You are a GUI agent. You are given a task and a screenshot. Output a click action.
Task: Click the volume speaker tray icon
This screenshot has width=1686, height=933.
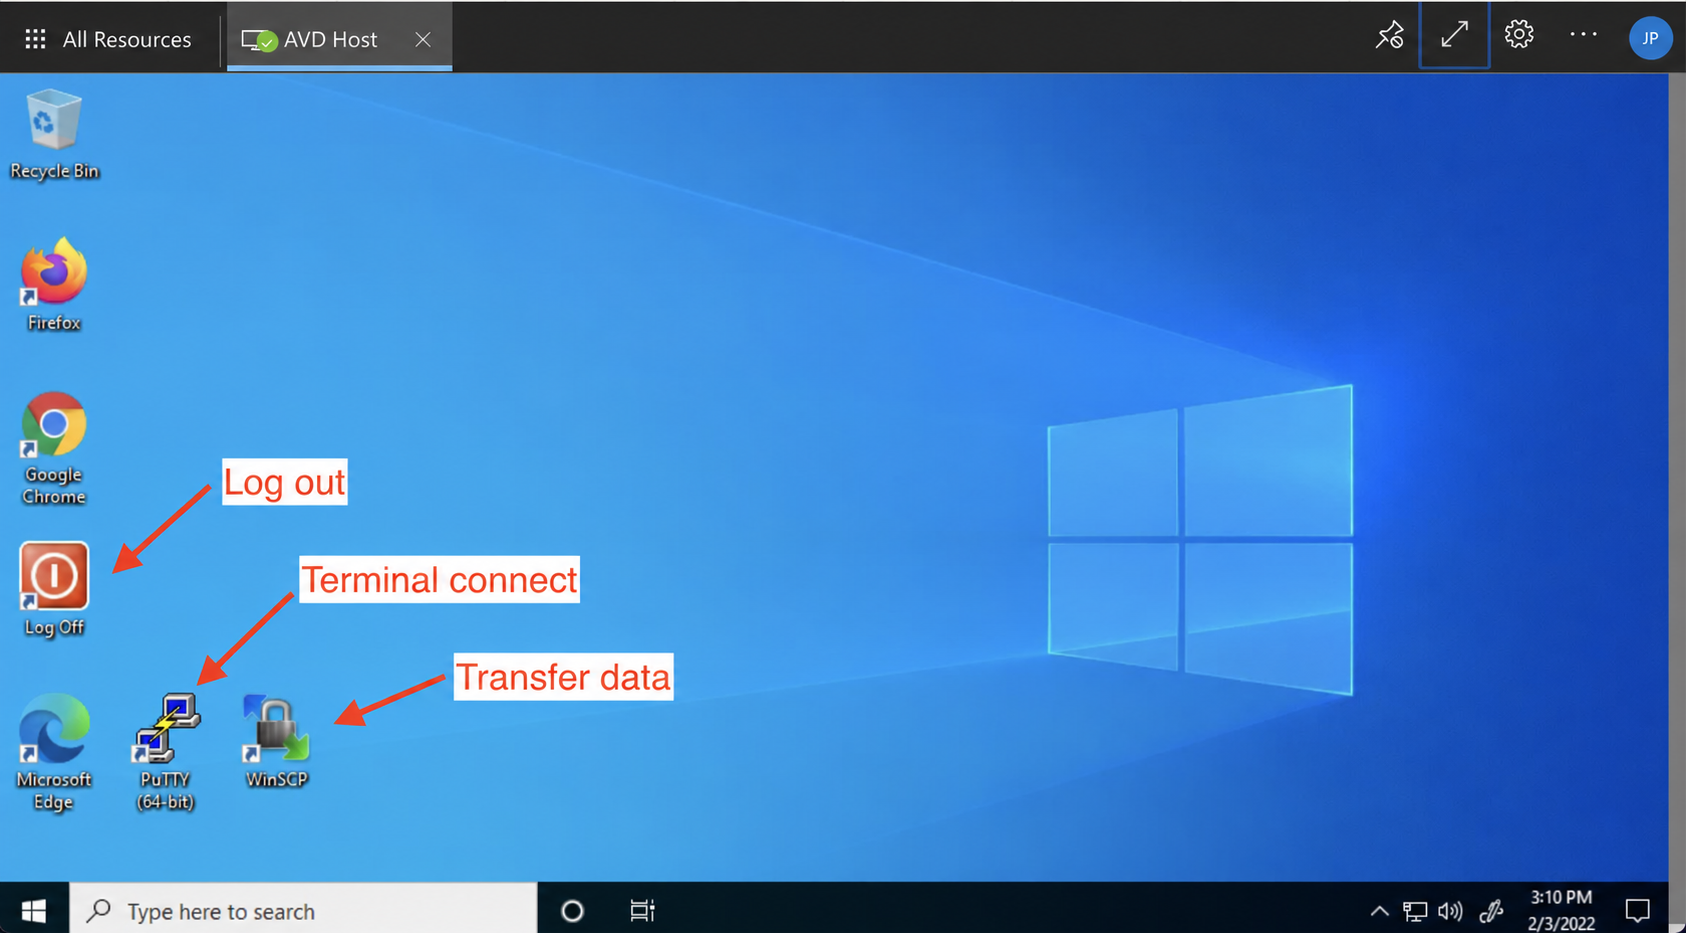[1450, 911]
